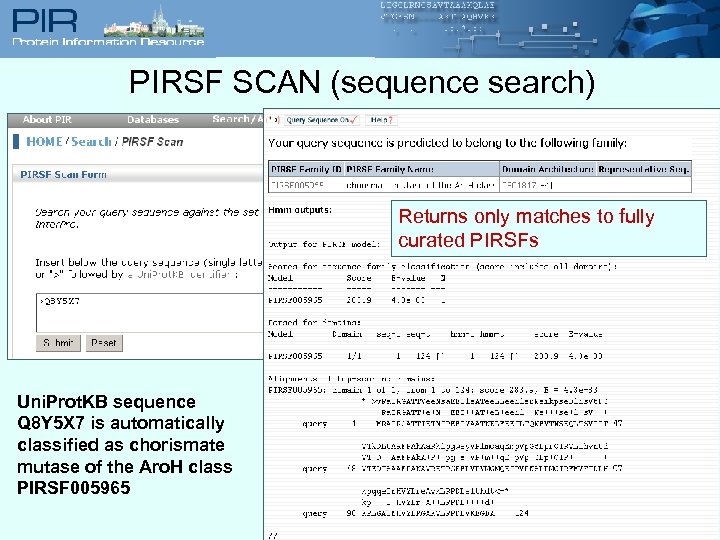Image resolution: width=720 pixels, height=540 pixels.
Task: Click the Reset button
Action: [x=104, y=343]
